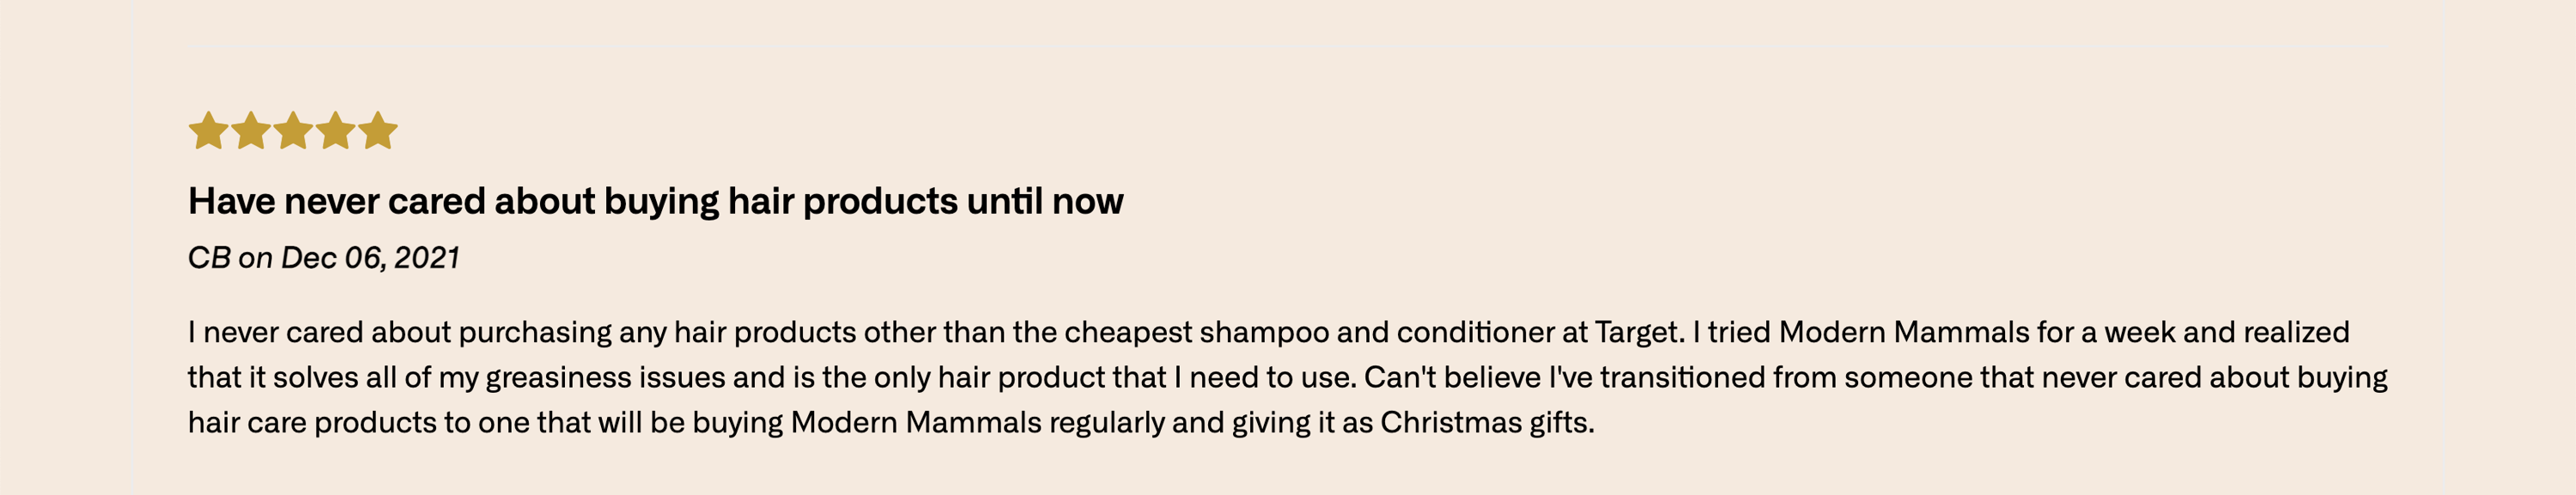Click the review line starting 'that it solves'
Image resolution: width=2576 pixels, height=495 pixels.
point(1287,377)
